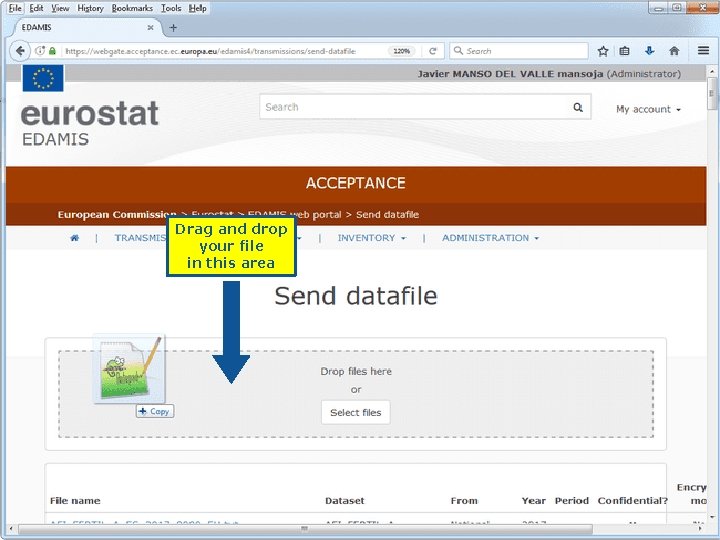Bookmark this page with the star icon
This screenshot has width=720, height=540.
[603, 51]
